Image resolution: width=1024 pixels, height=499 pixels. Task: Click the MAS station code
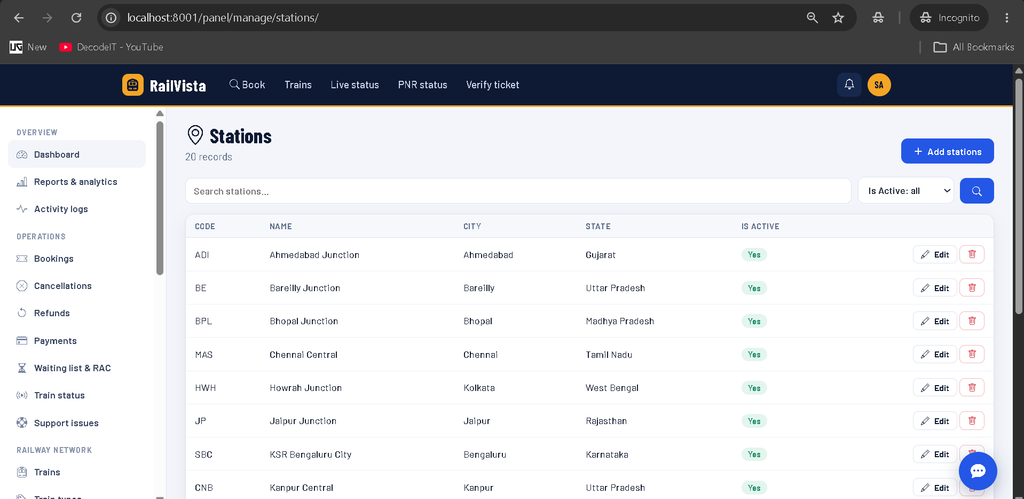(x=204, y=355)
